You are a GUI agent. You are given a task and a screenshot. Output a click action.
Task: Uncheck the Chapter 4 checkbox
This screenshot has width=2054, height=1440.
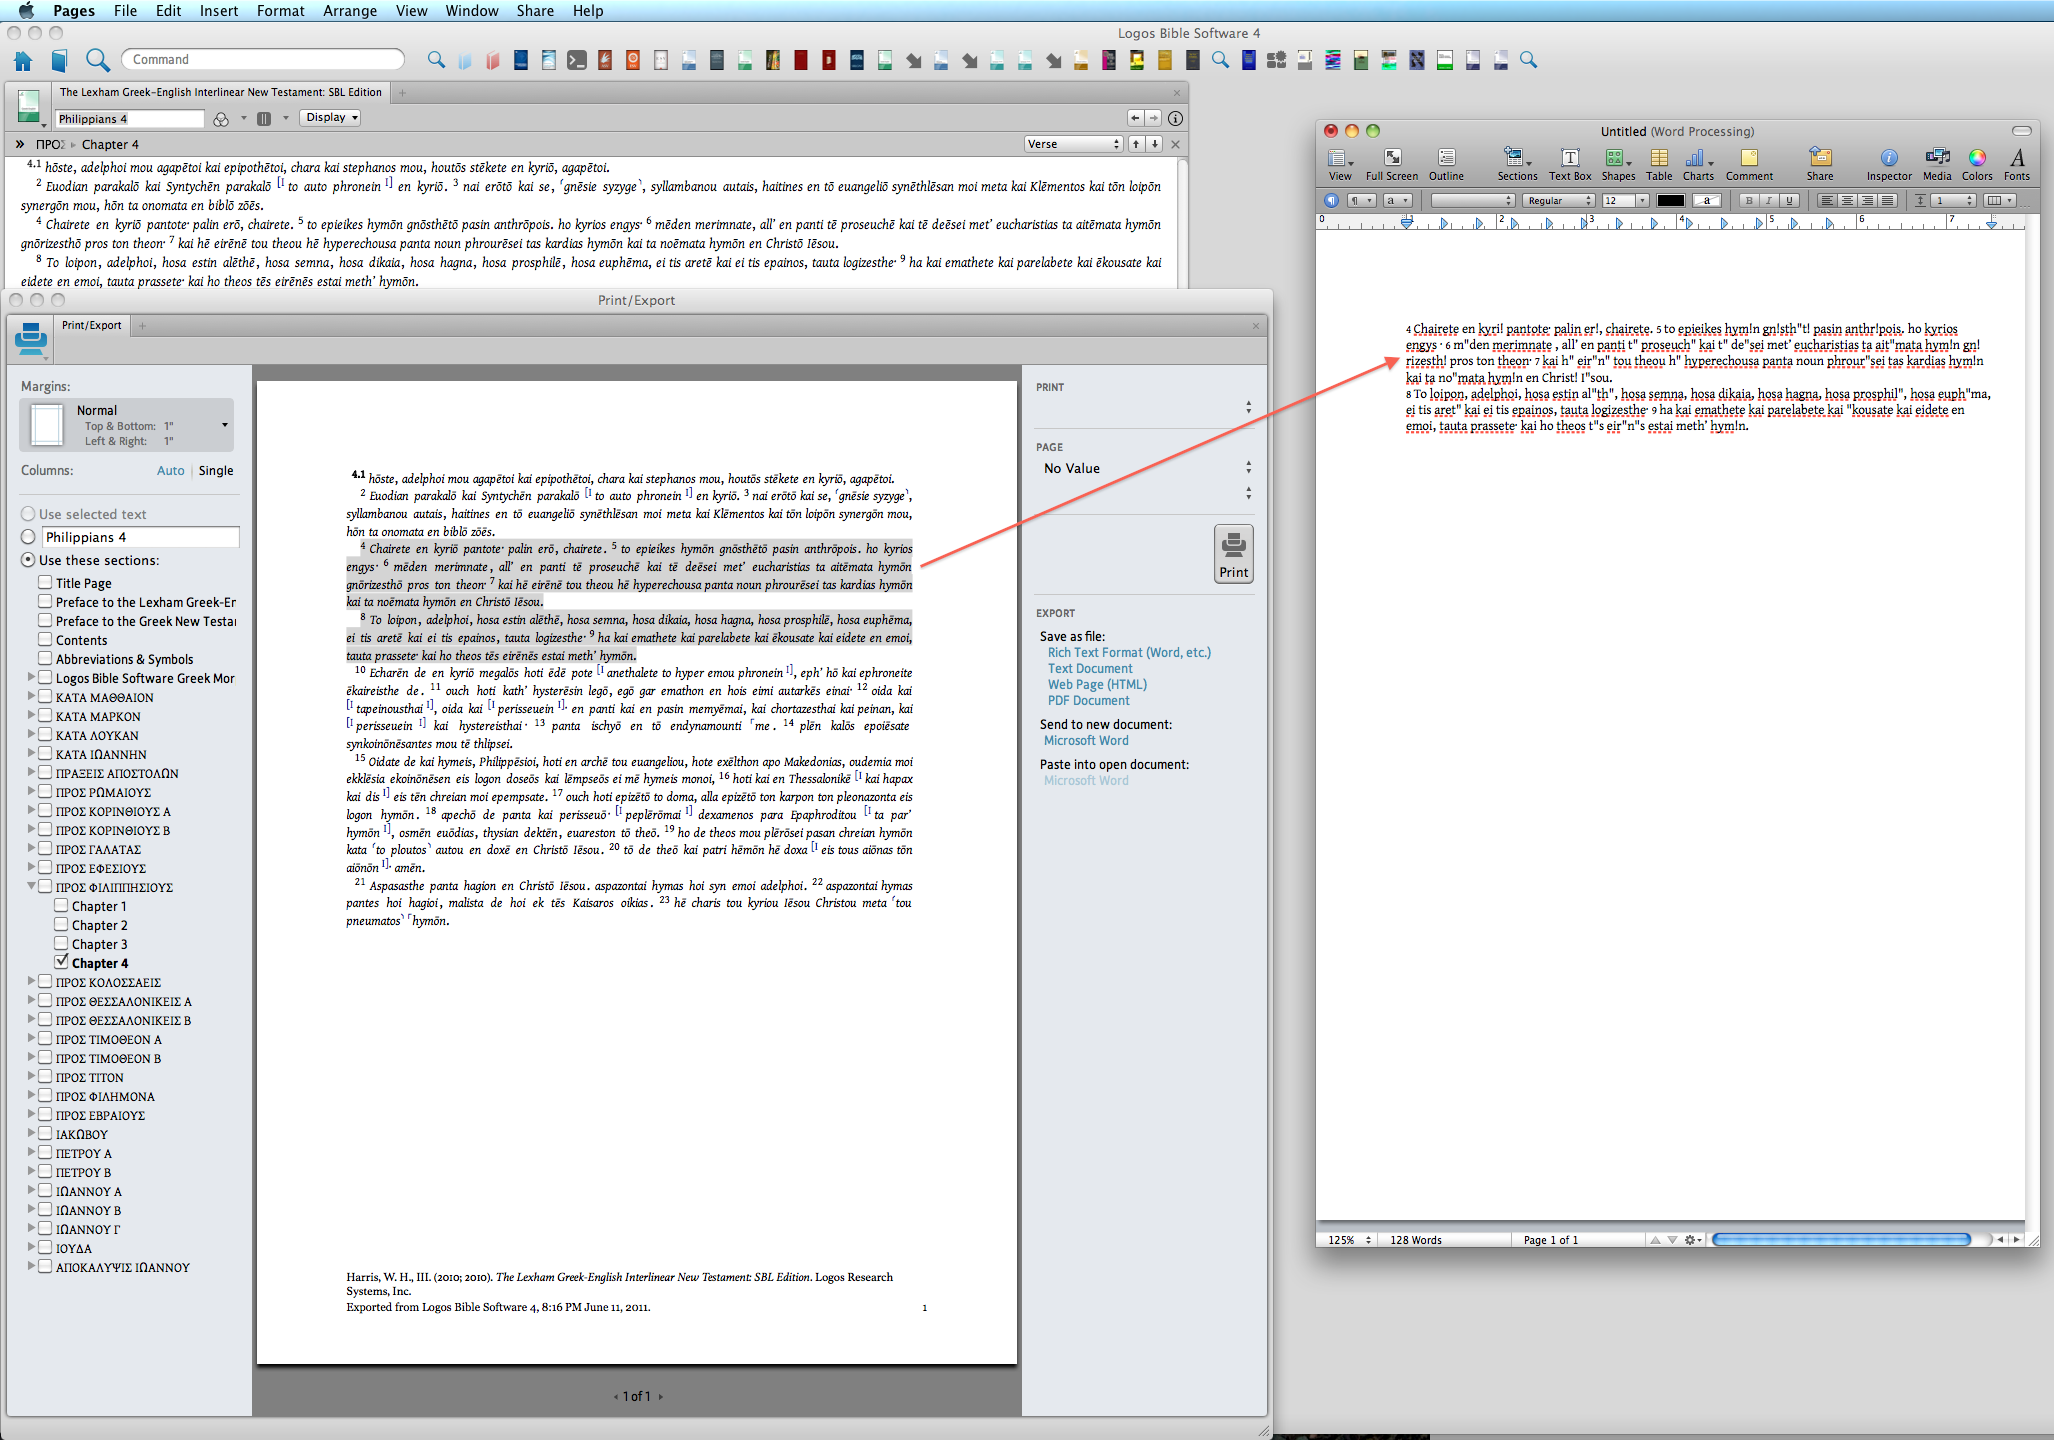pos(61,962)
